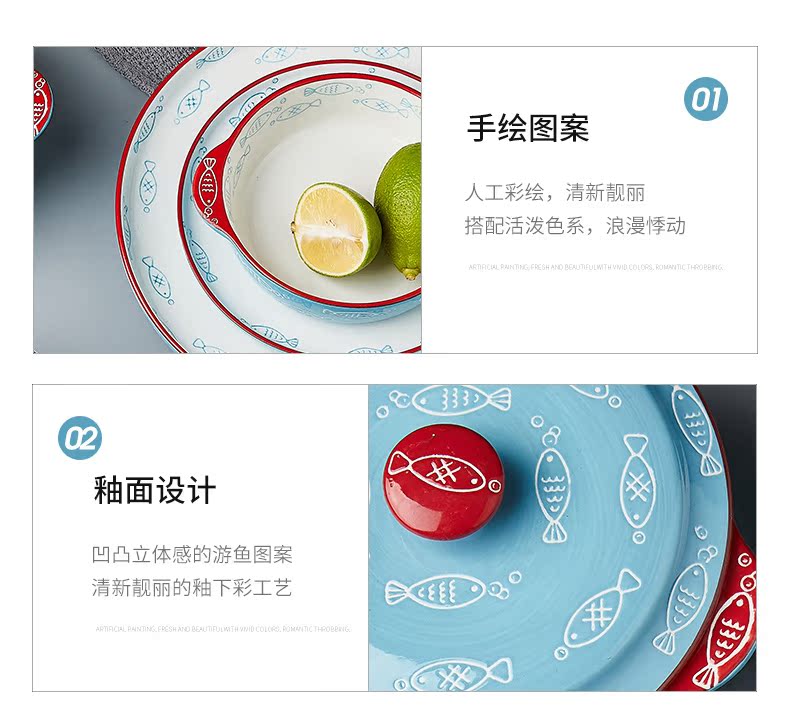Click the text 搭配活泼色系，浪漫悸动
This screenshot has height=726, width=790.
tap(575, 226)
